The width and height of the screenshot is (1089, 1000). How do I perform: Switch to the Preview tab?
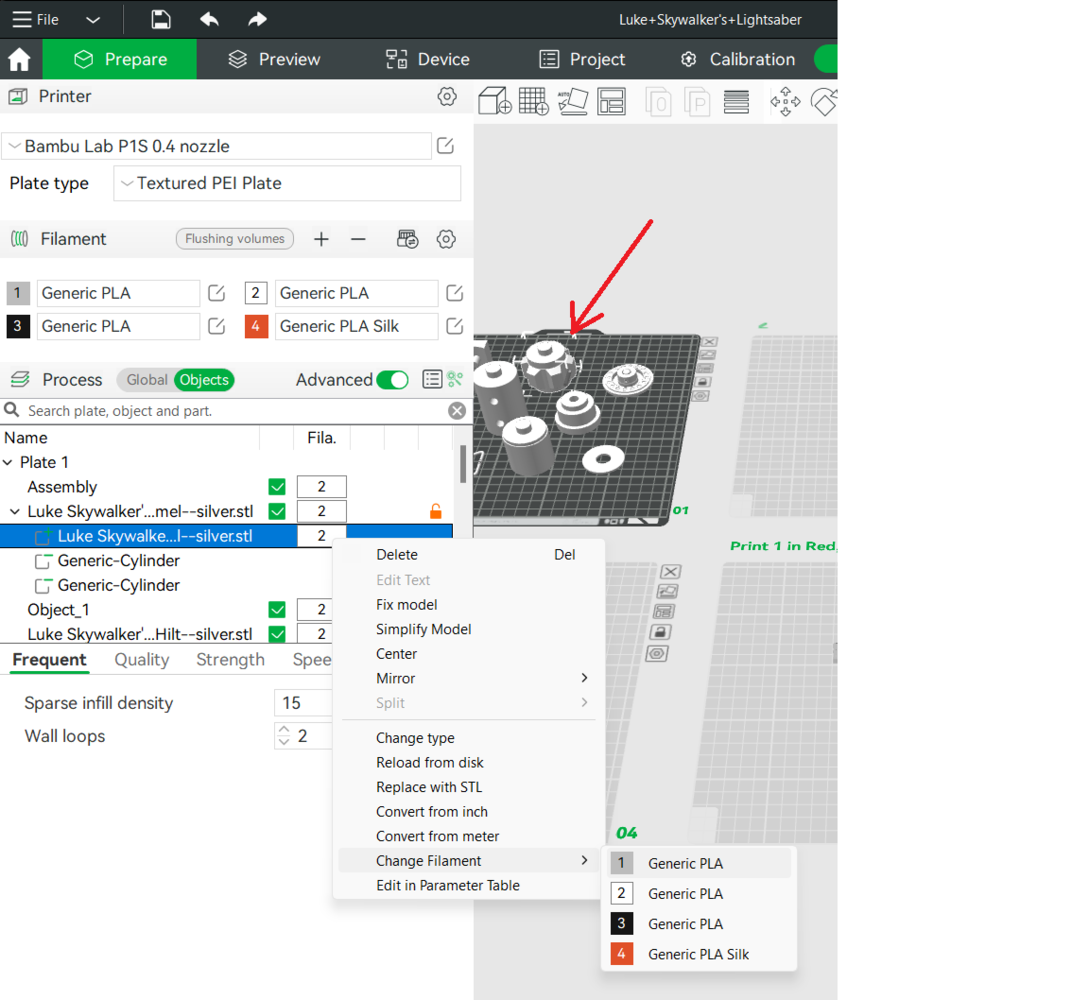(273, 60)
